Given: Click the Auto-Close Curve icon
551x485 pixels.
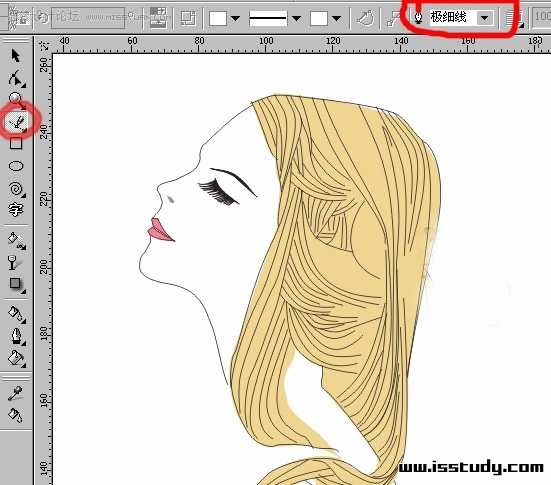Looking at the screenshot, I should pyautogui.click(x=365, y=18).
